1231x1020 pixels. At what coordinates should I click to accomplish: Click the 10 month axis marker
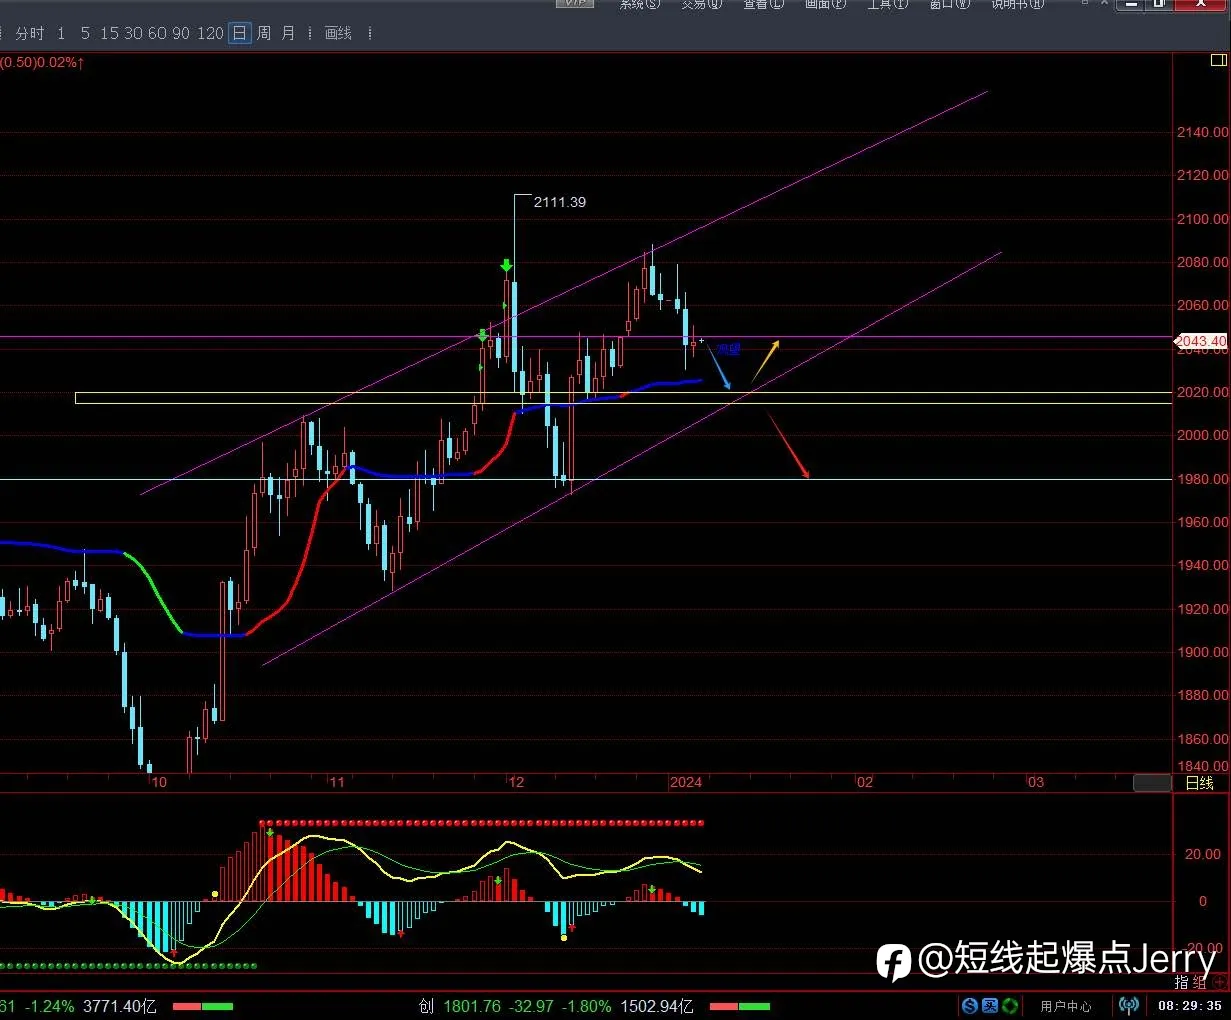(159, 782)
